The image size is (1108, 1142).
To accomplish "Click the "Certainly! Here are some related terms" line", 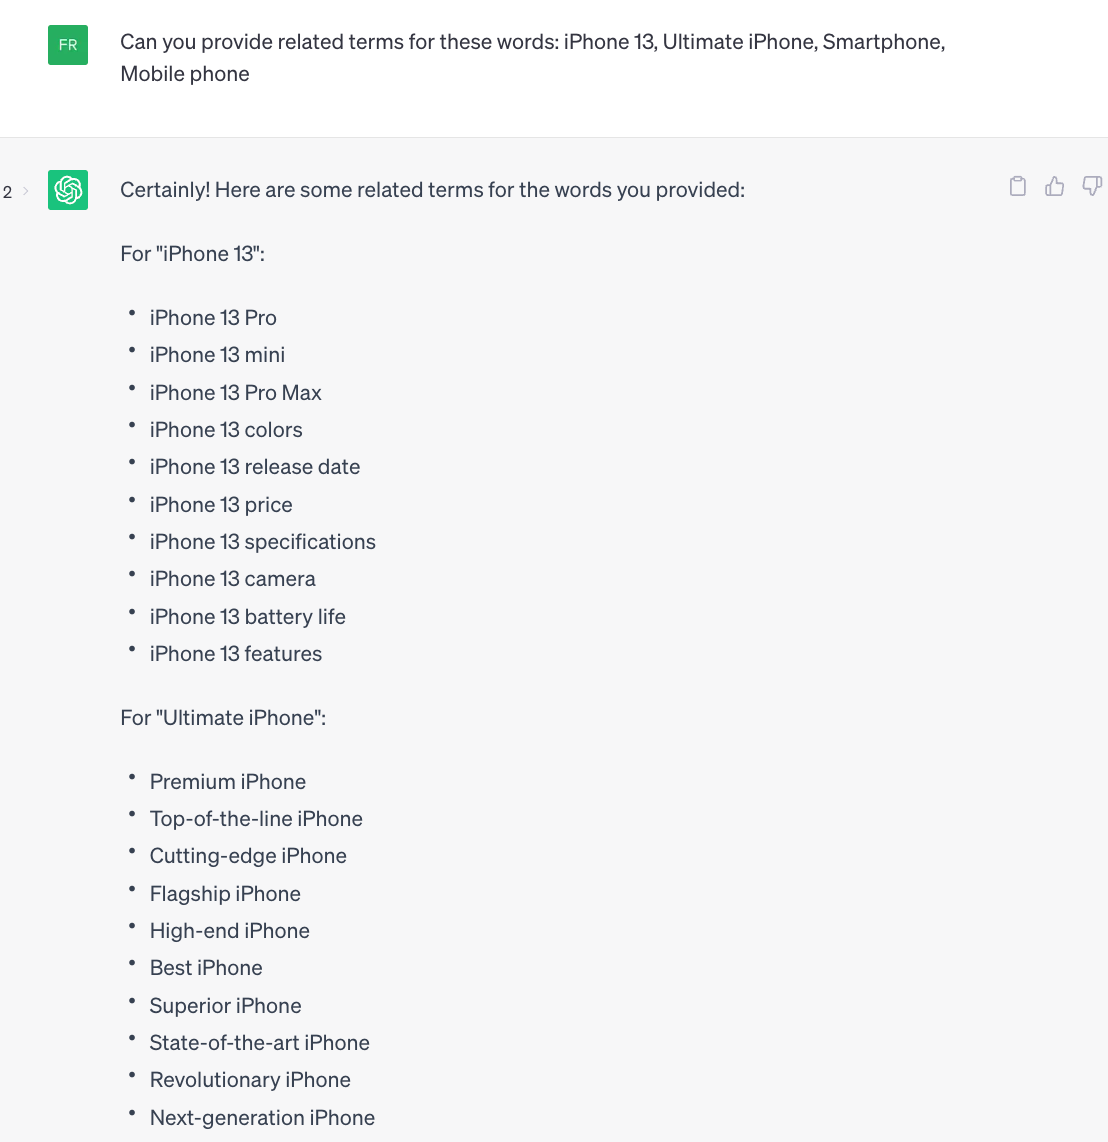I will pyautogui.click(x=432, y=190).
